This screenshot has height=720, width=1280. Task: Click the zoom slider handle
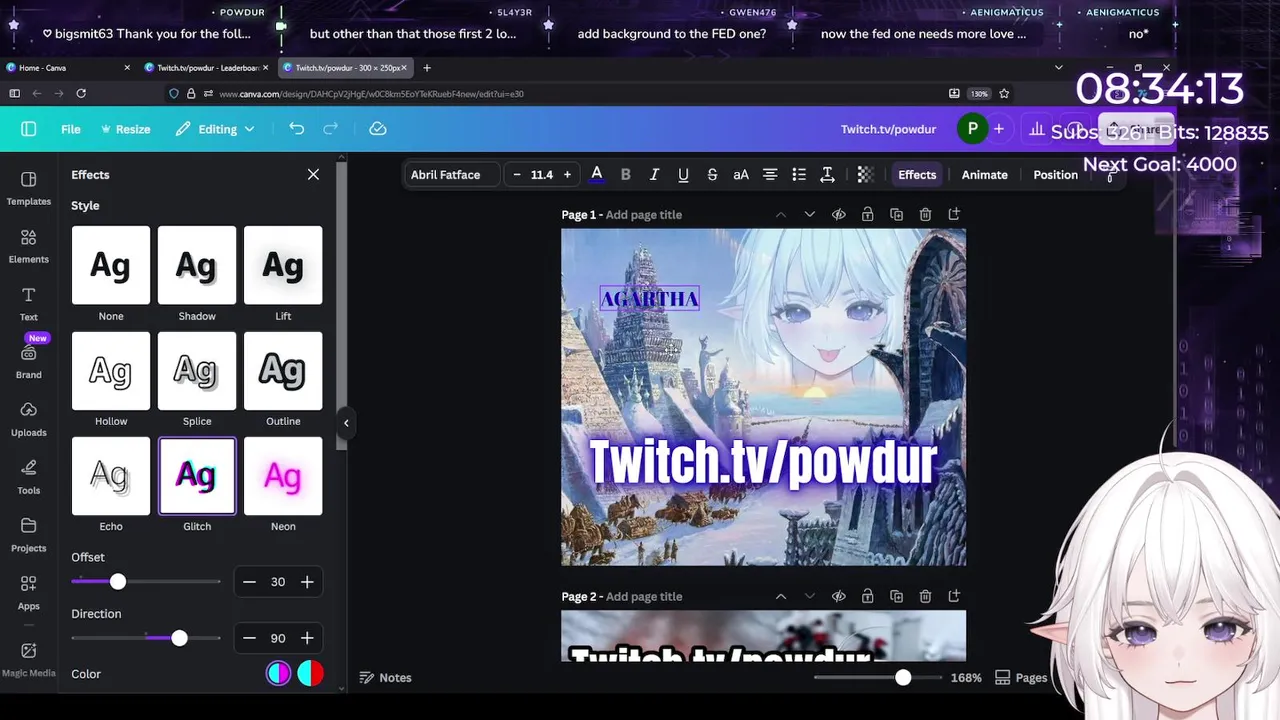tap(903, 677)
